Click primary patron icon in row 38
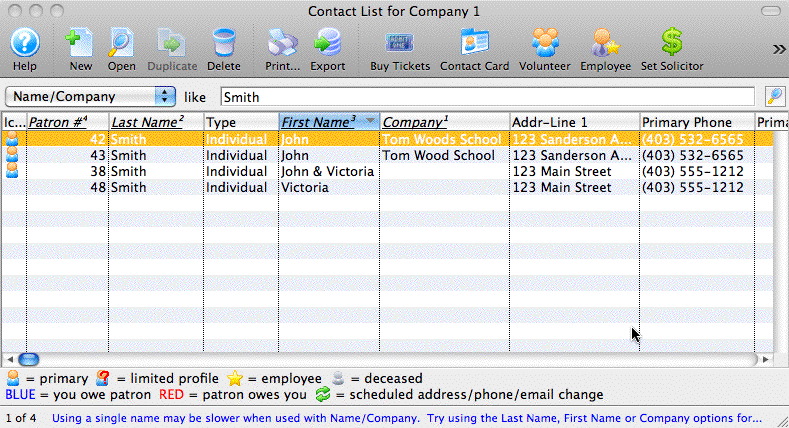This screenshot has width=789, height=428. [x=12, y=171]
